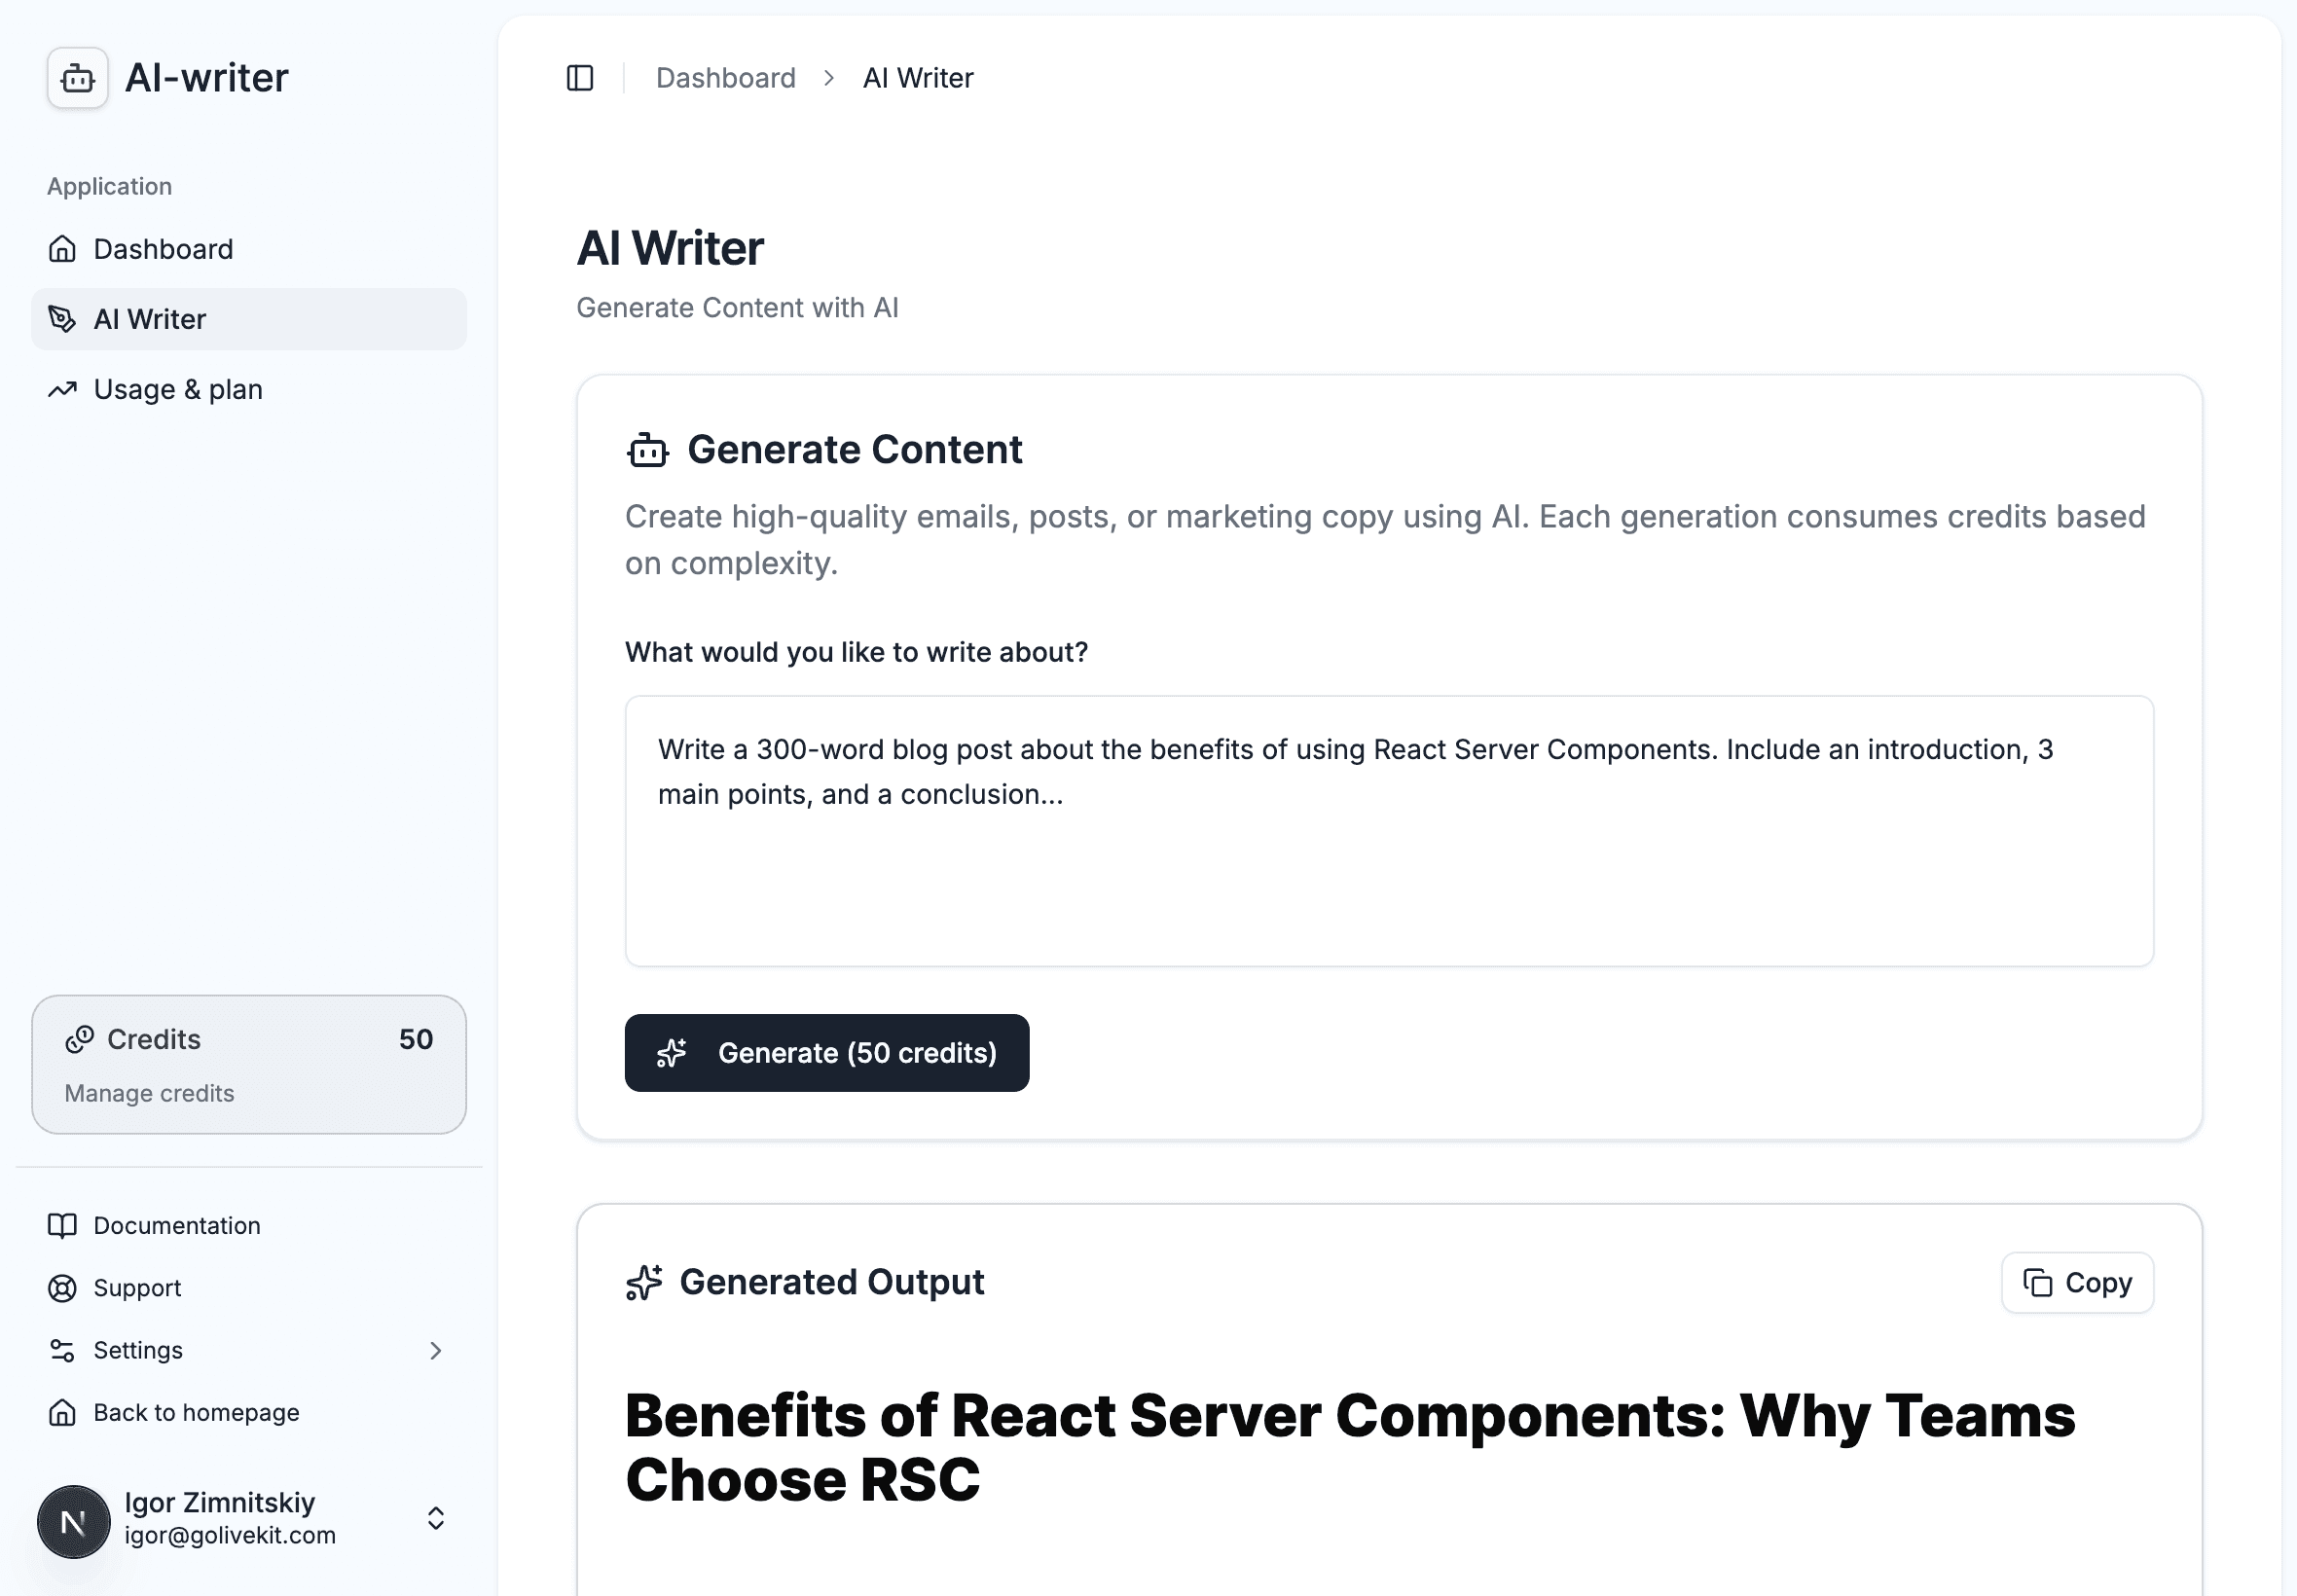Click the AI Writer pen icon
The image size is (2297, 1596).
(62, 319)
